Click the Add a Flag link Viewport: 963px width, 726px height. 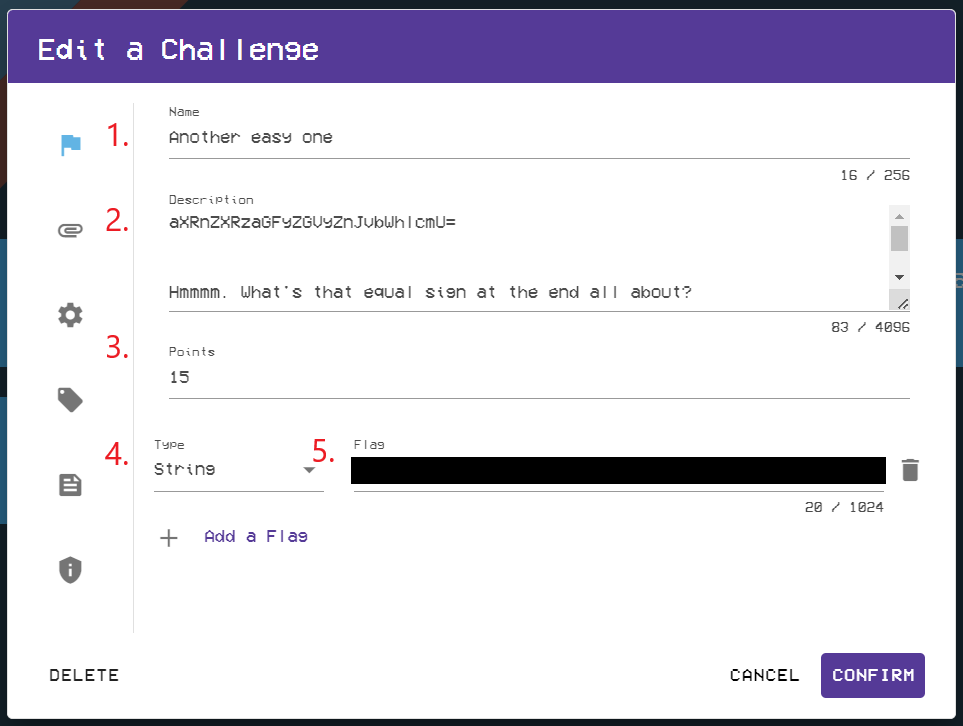coord(256,536)
